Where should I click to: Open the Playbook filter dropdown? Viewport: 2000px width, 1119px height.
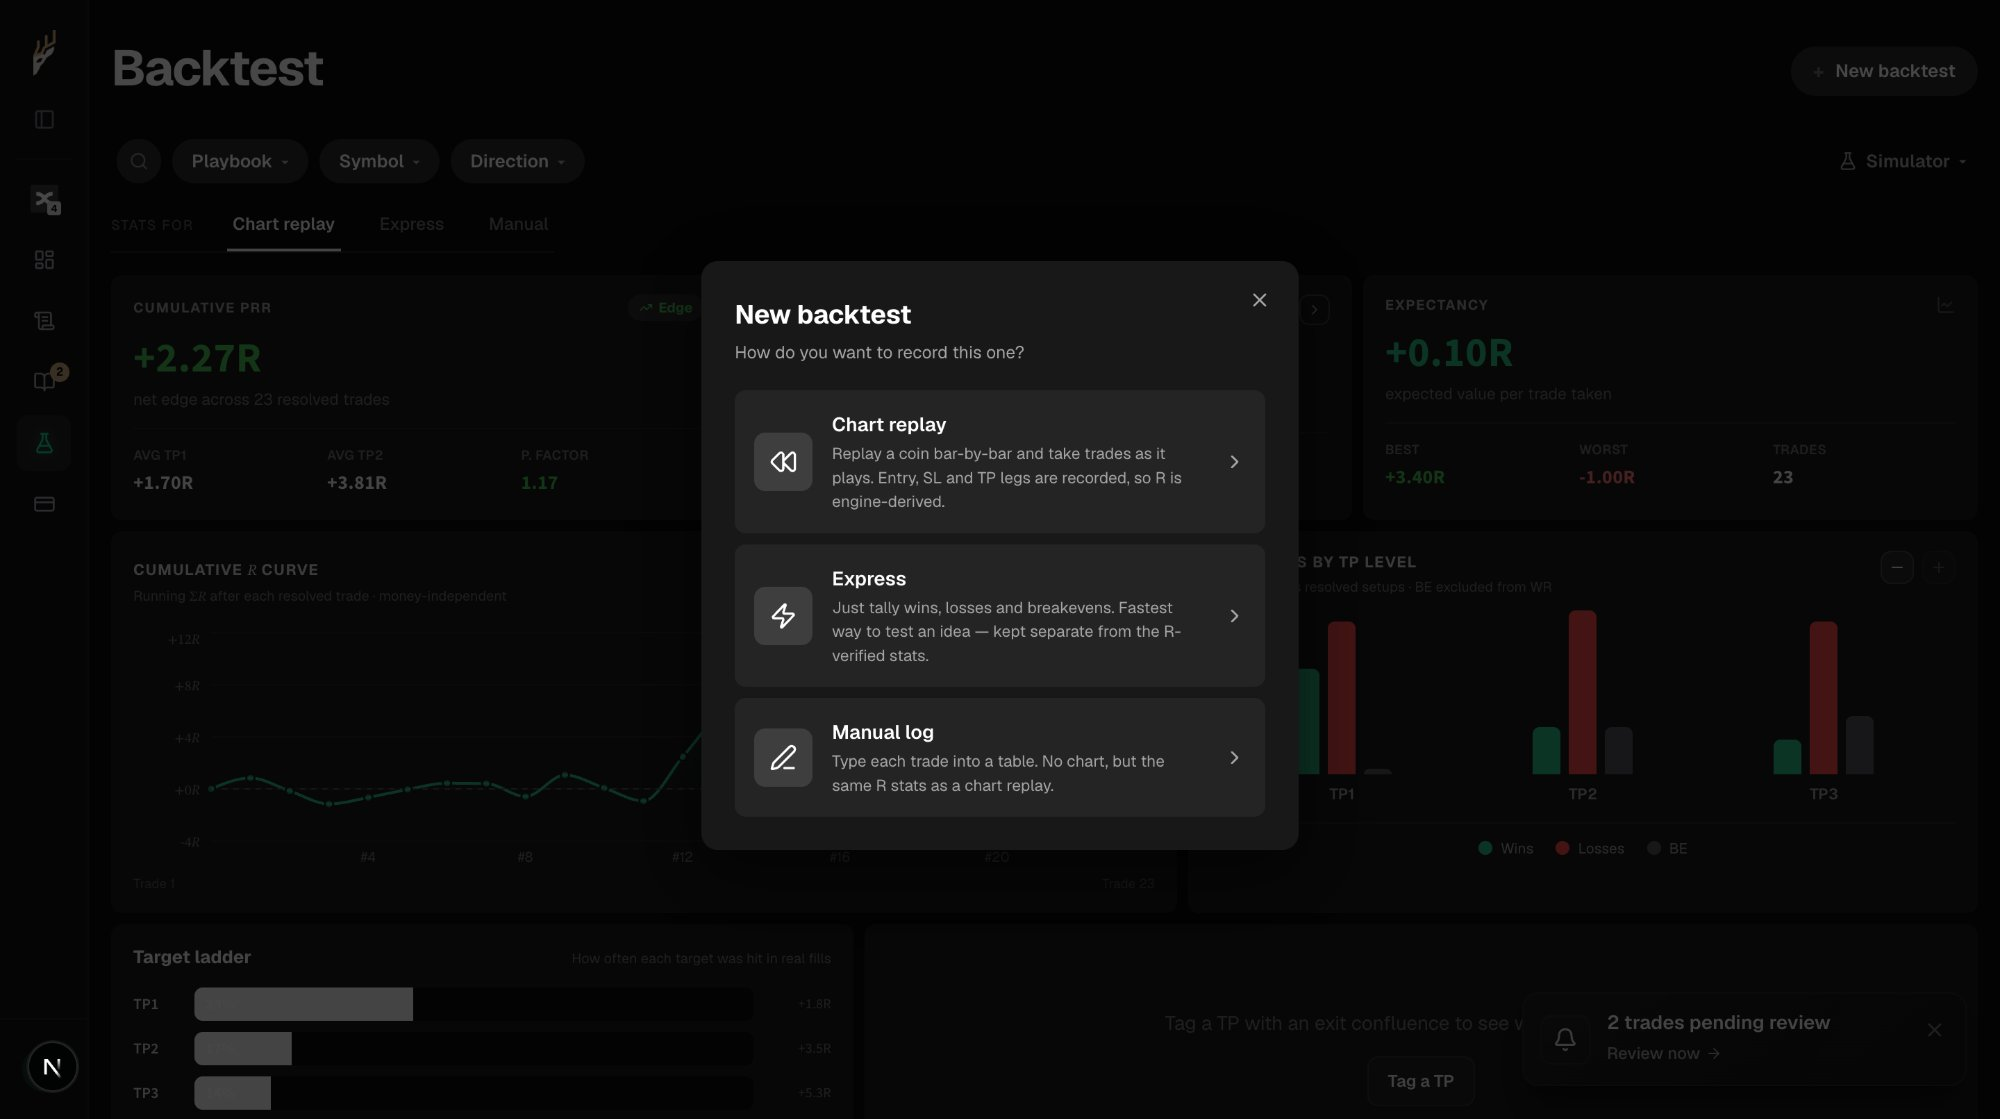tap(240, 161)
